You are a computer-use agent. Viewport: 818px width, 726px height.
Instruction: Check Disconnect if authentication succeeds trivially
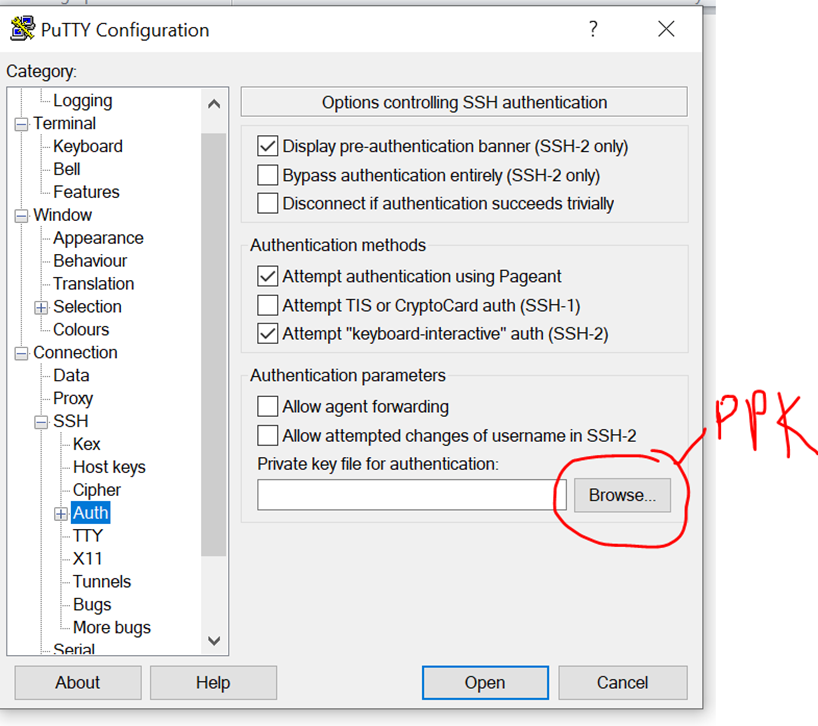click(267, 203)
